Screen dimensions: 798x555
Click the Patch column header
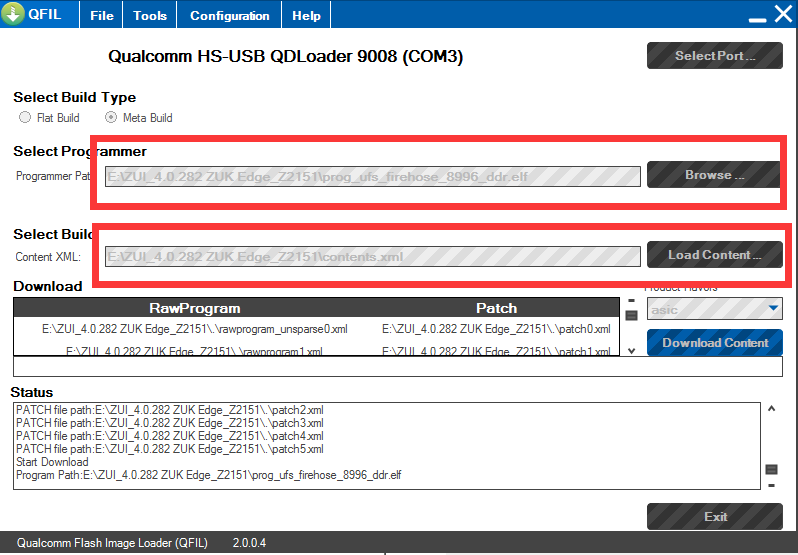(496, 308)
